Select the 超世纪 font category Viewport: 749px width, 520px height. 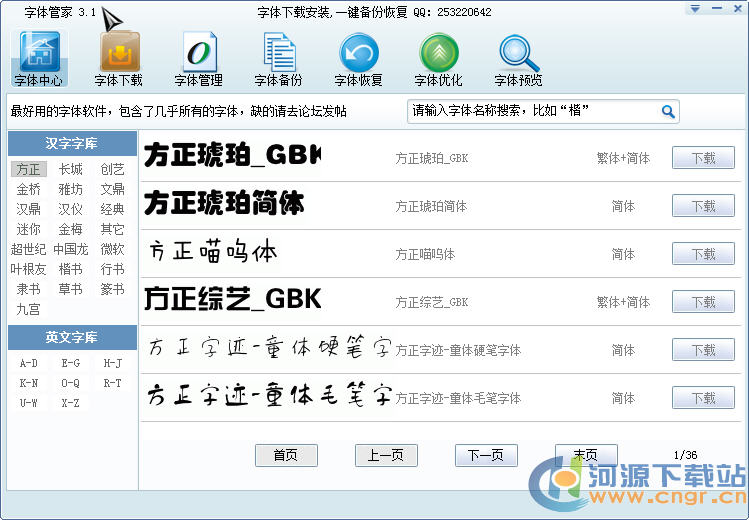(x=29, y=250)
